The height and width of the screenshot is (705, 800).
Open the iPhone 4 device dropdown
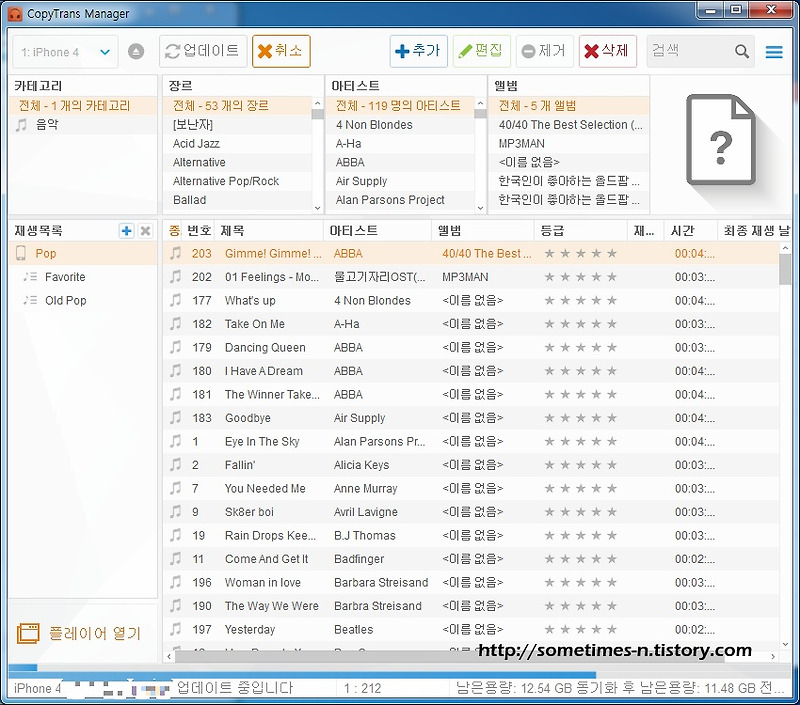pyautogui.click(x=65, y=52)
